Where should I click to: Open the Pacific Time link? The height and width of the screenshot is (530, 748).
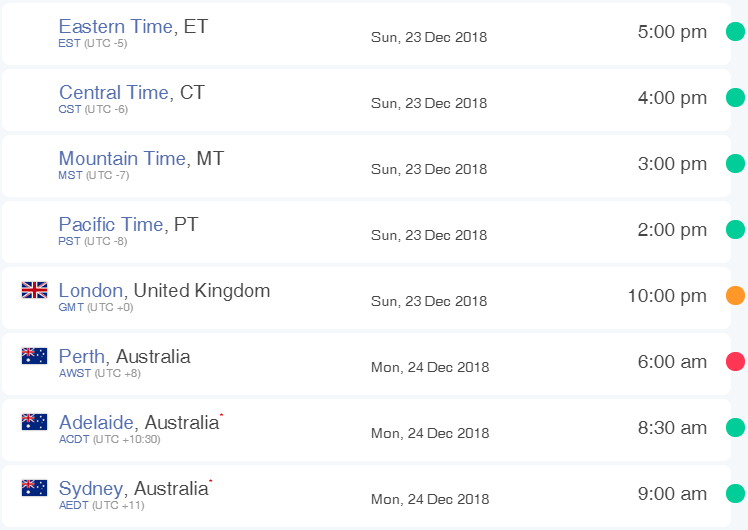111,224
